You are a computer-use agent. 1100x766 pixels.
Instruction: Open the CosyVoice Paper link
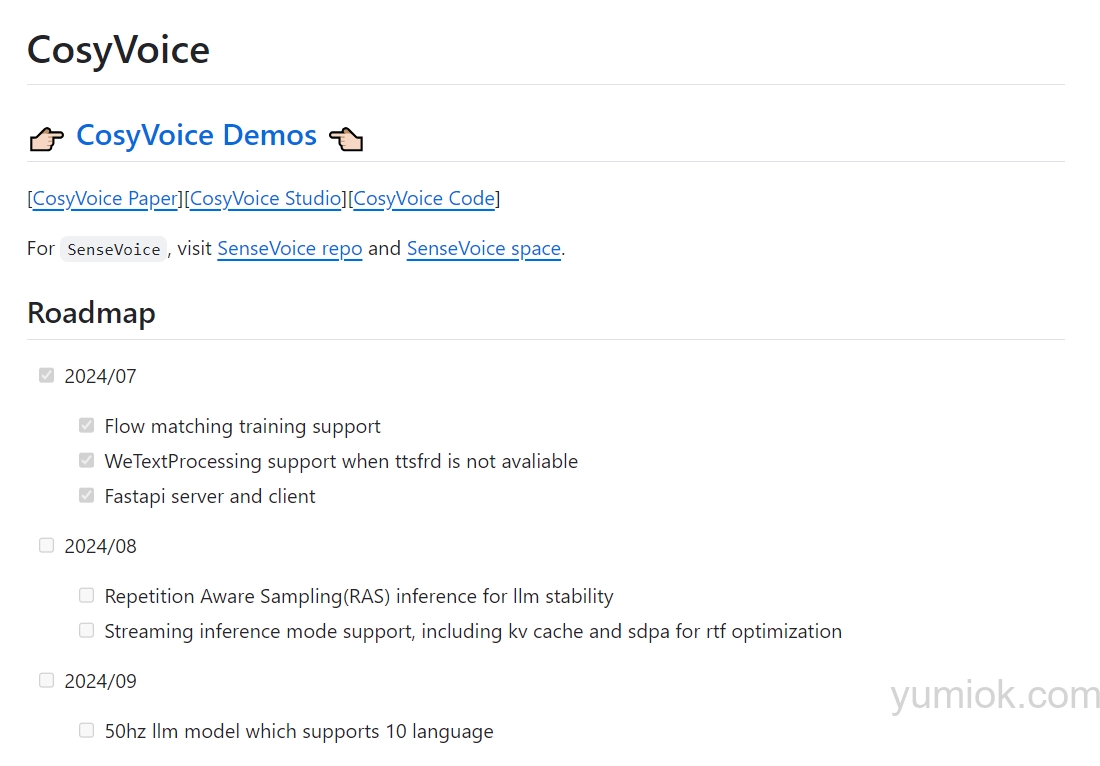pyautogui.click(x=105, y=198)
